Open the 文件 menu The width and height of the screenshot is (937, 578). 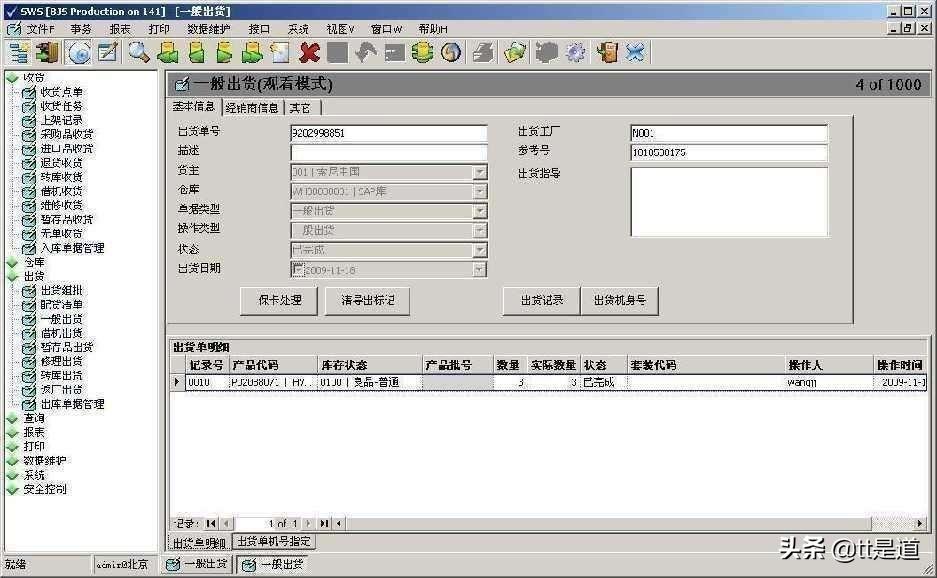(39, 29)
